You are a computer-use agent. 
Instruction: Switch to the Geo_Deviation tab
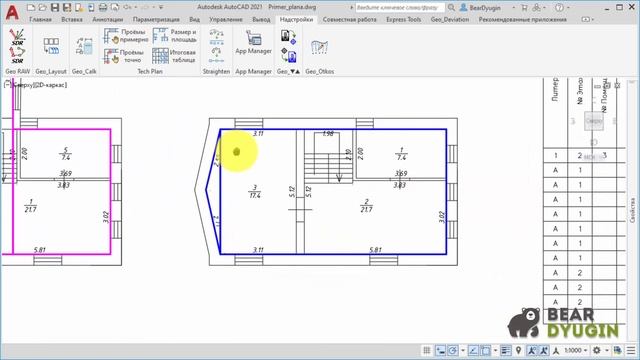tap(450, 19)
